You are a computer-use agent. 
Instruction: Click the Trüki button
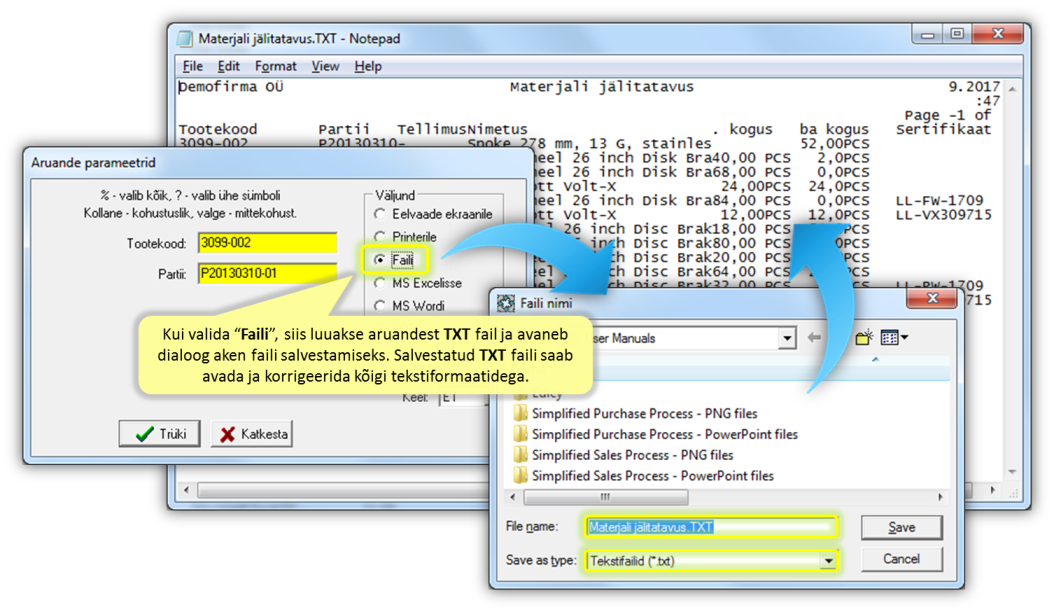pyautogui.click(x=159, y=434)
